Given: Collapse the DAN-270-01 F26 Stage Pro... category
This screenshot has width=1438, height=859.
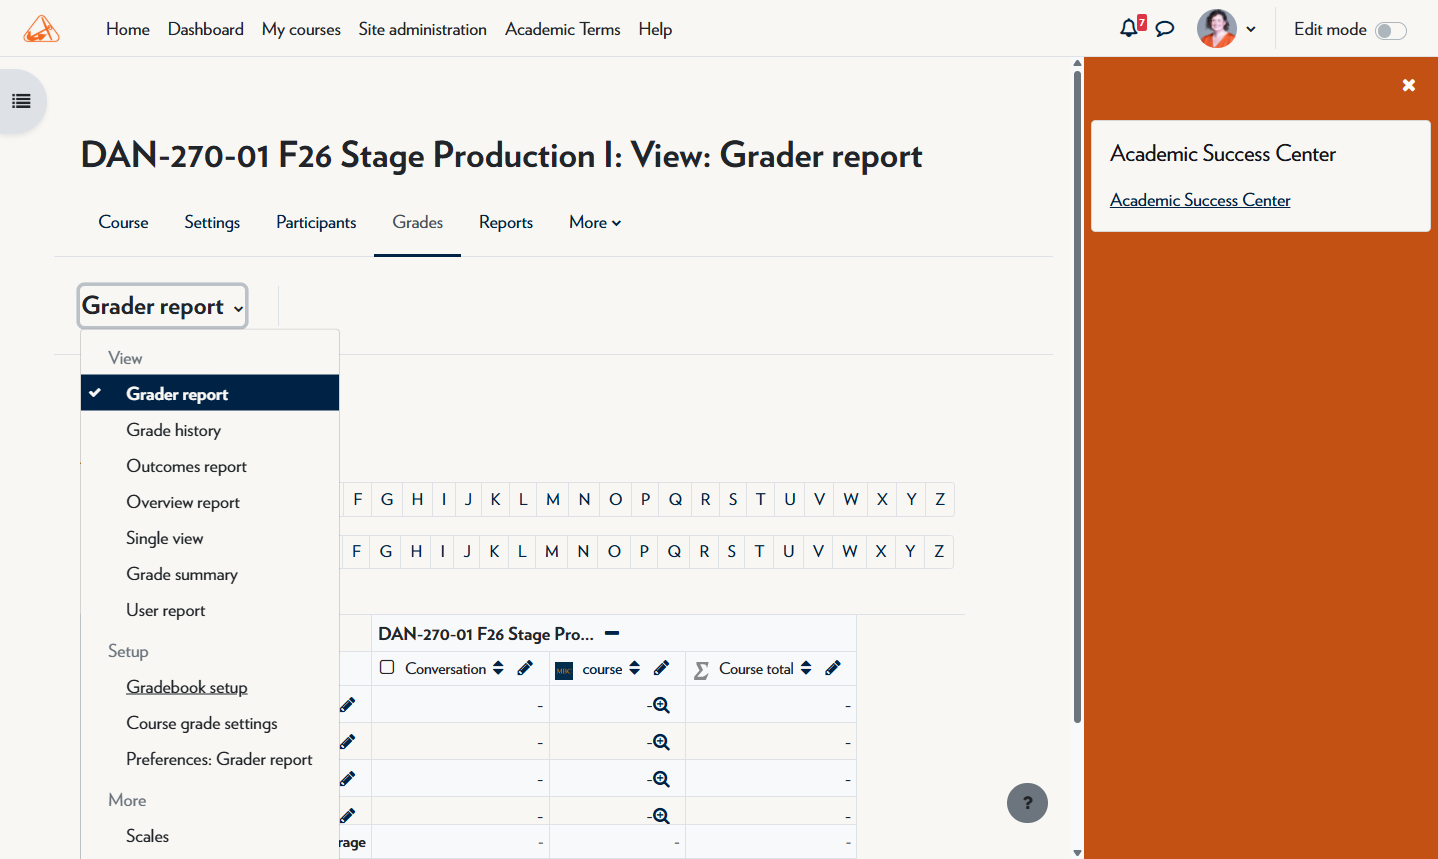Looking at the screenshot, I should pos(613,633).
